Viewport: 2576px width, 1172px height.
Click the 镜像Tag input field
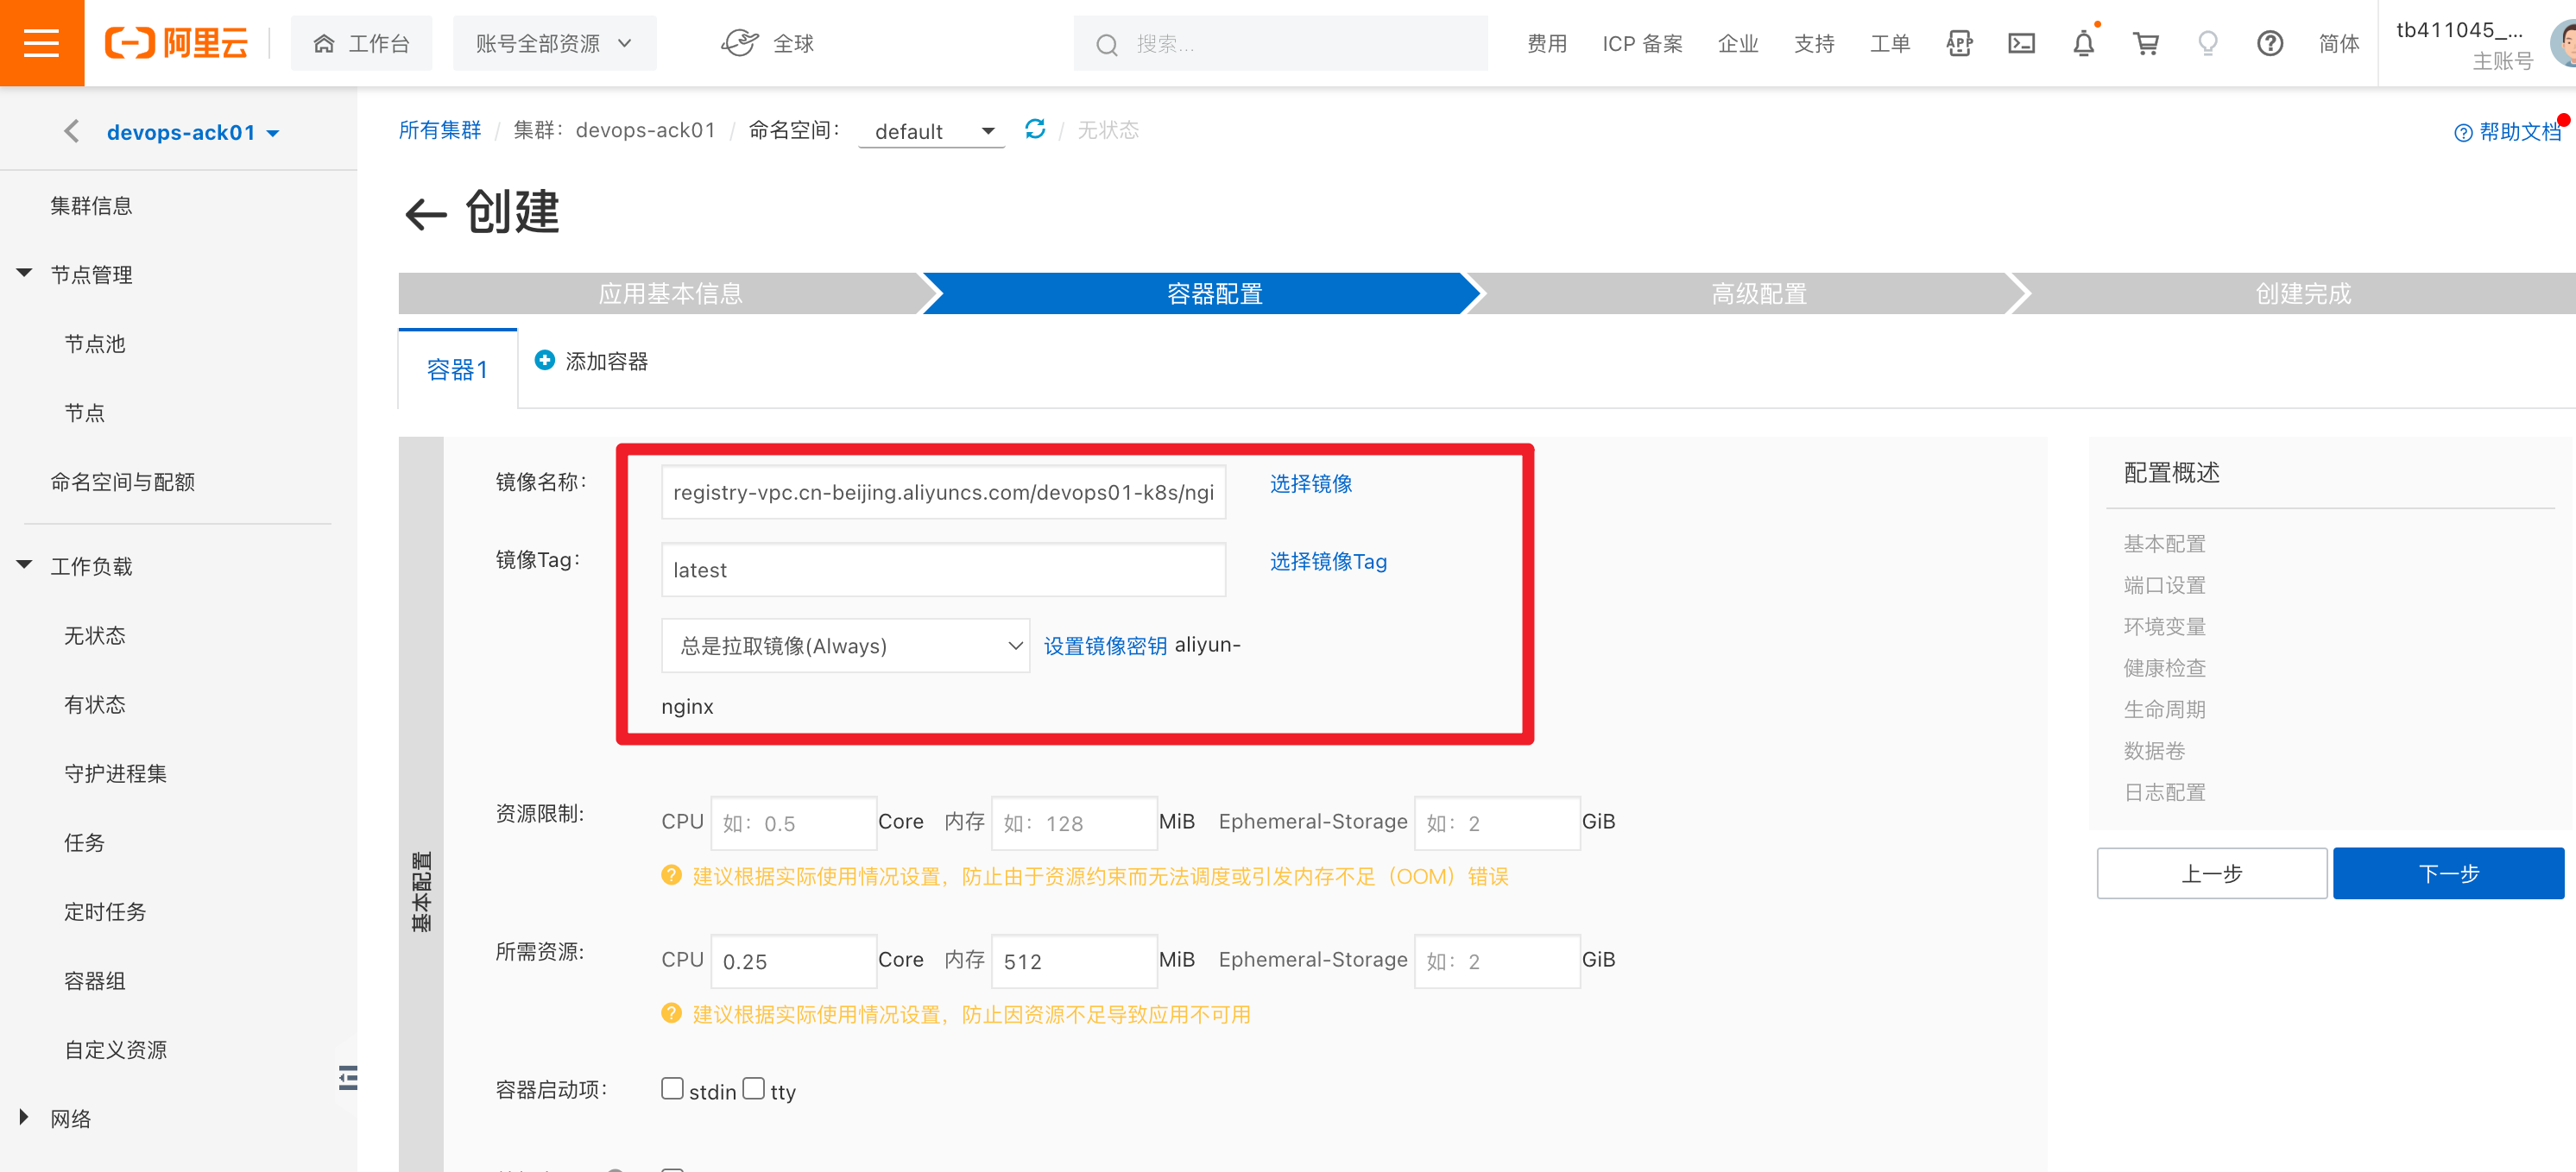[943, 570]
